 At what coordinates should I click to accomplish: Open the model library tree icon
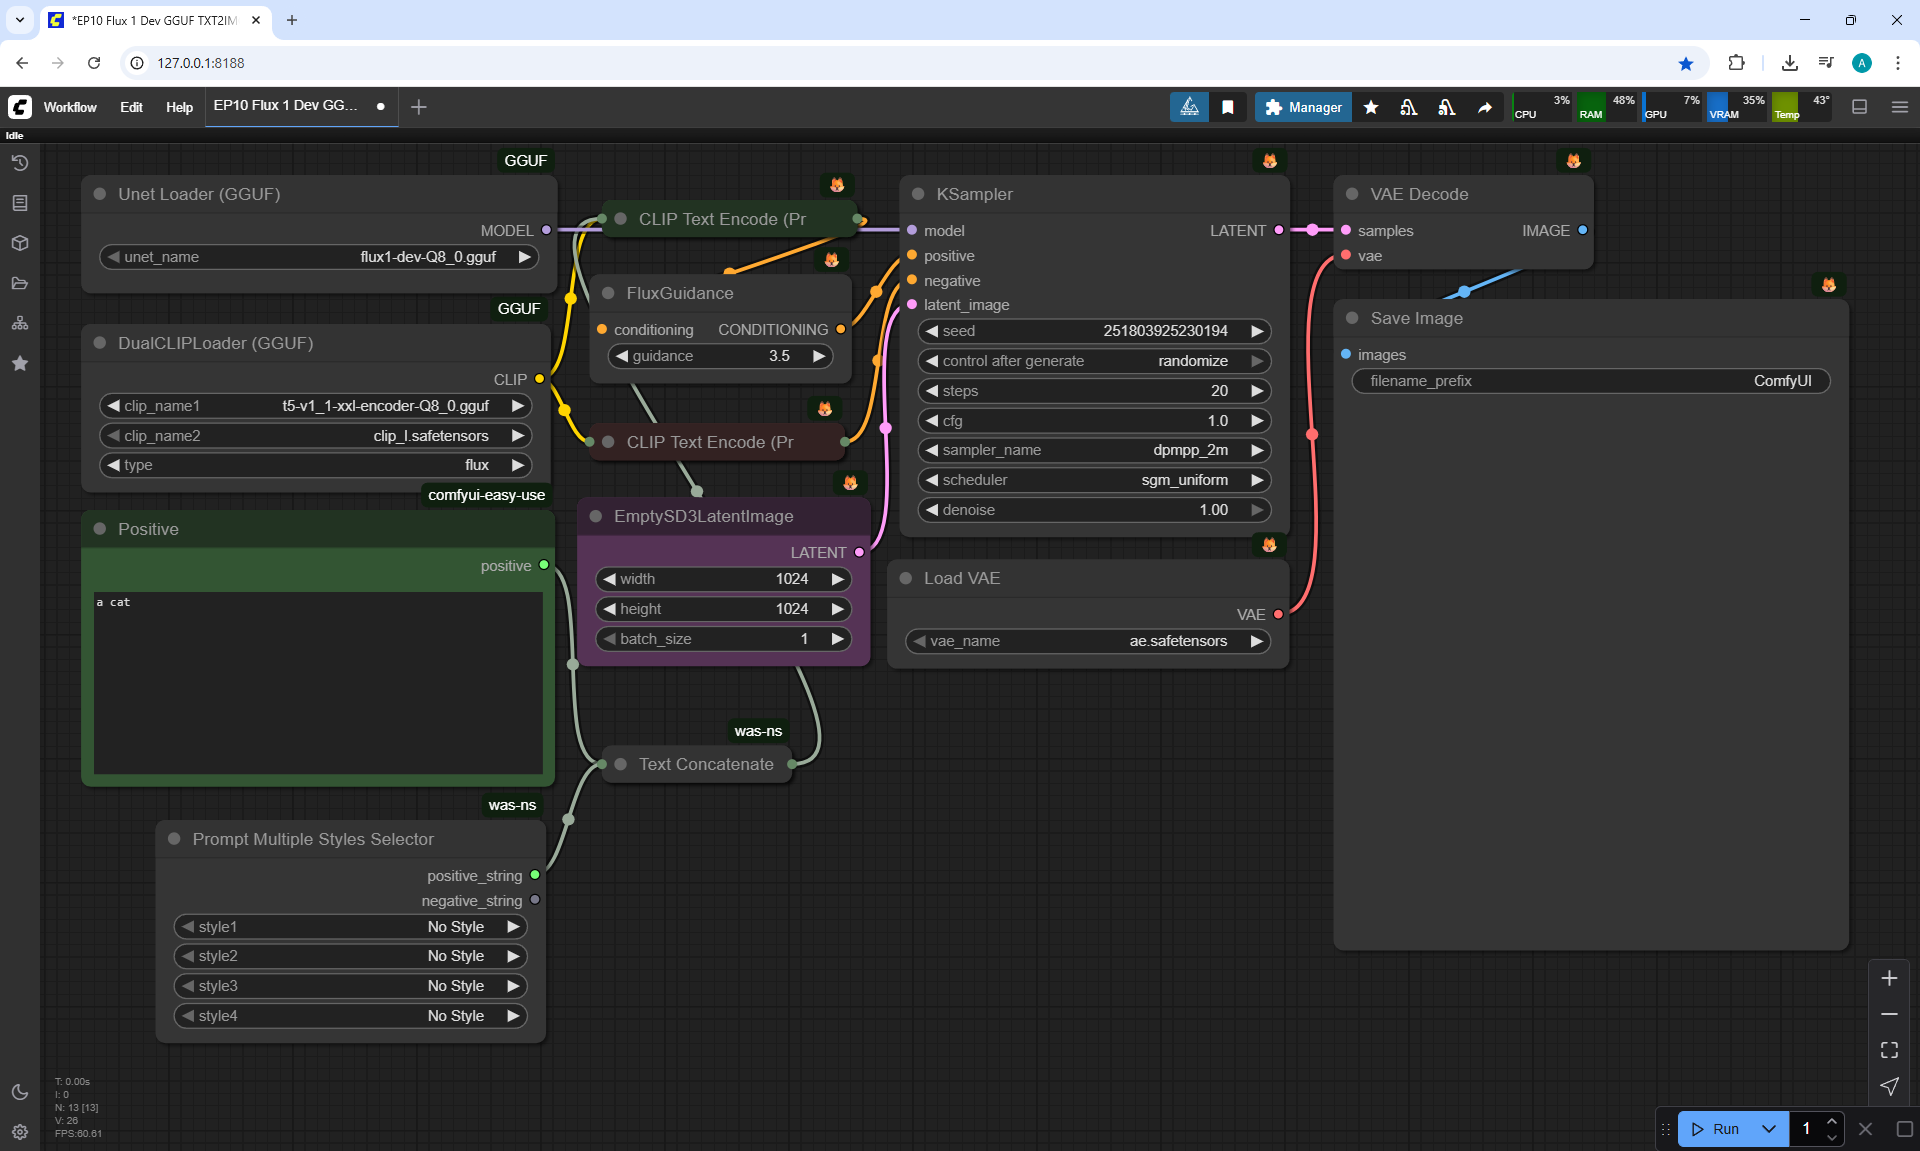coord(20,323)
